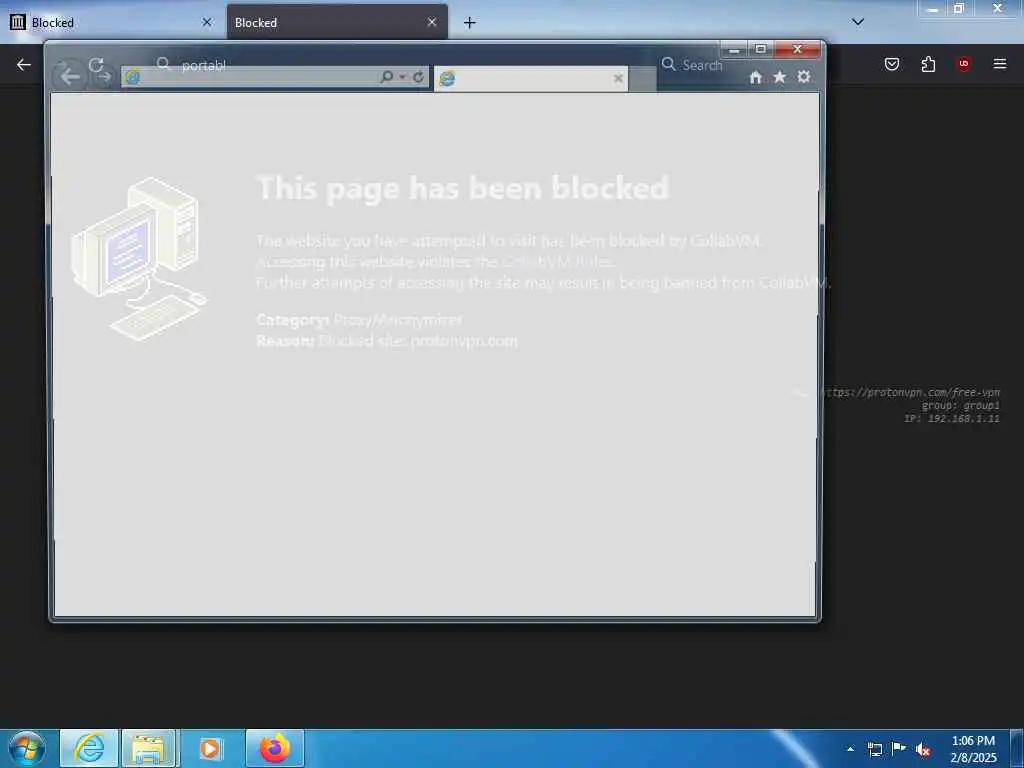Image resolution: width=1024 pixels, height=768 pixels.
Task: Show hidden tray icons arrow
Action: click(850, 749)
